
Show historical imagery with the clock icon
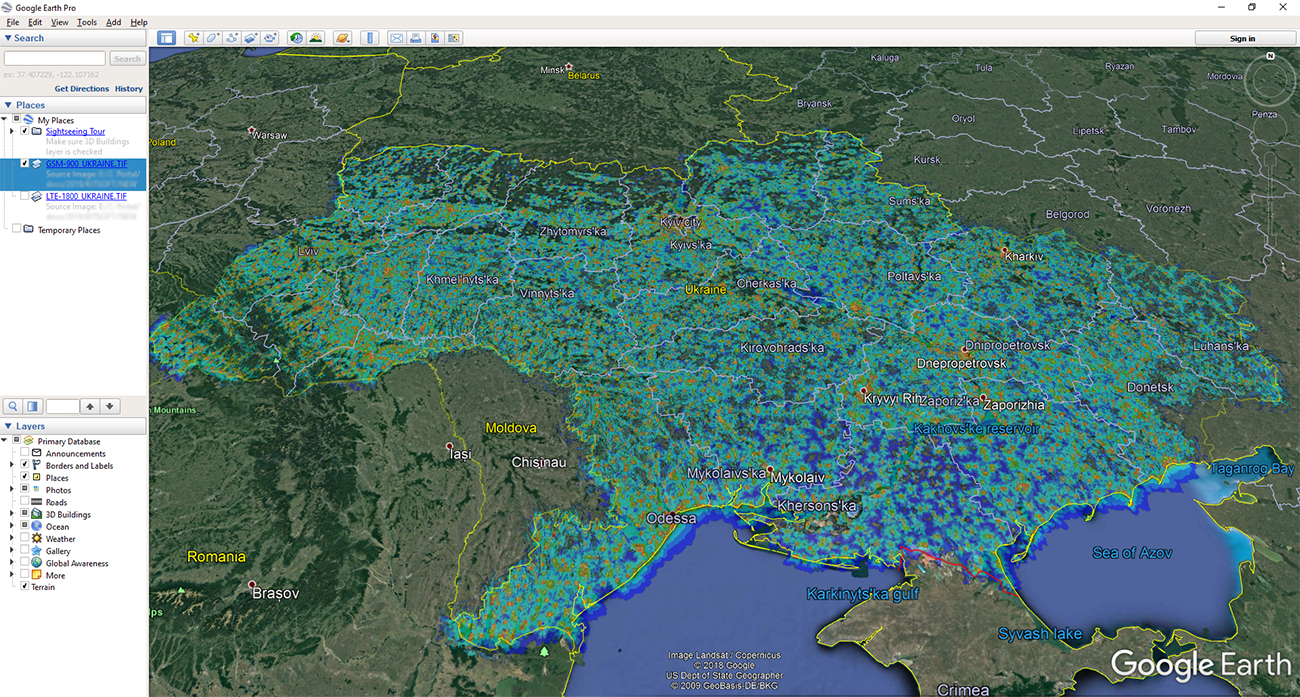click(297, 38)
